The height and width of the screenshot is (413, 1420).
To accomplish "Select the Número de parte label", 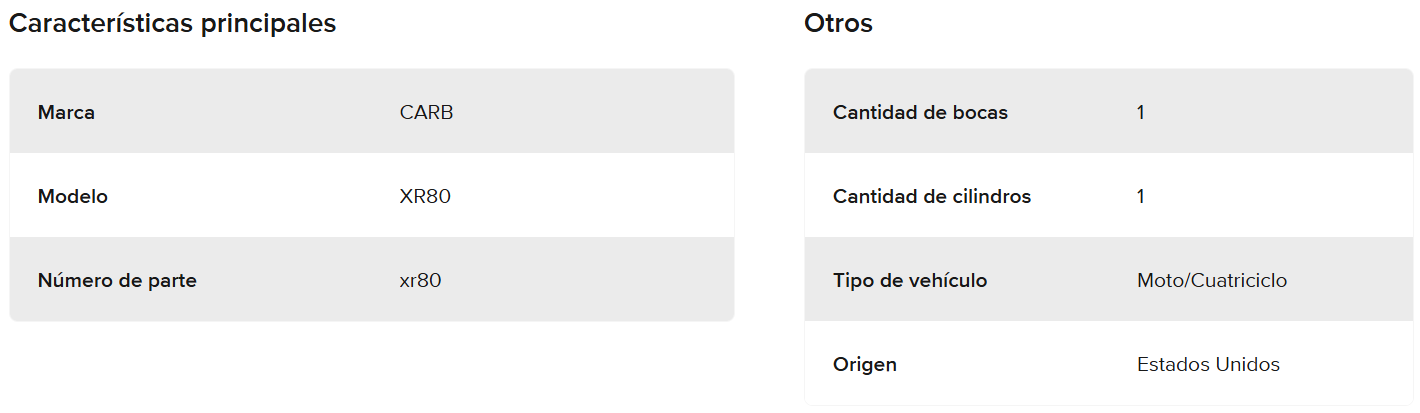I will point(117,281).
